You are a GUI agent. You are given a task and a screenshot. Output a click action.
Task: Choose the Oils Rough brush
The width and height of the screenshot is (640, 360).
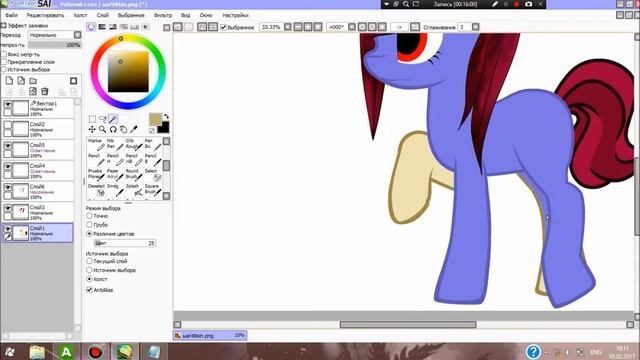pos(134,144)
